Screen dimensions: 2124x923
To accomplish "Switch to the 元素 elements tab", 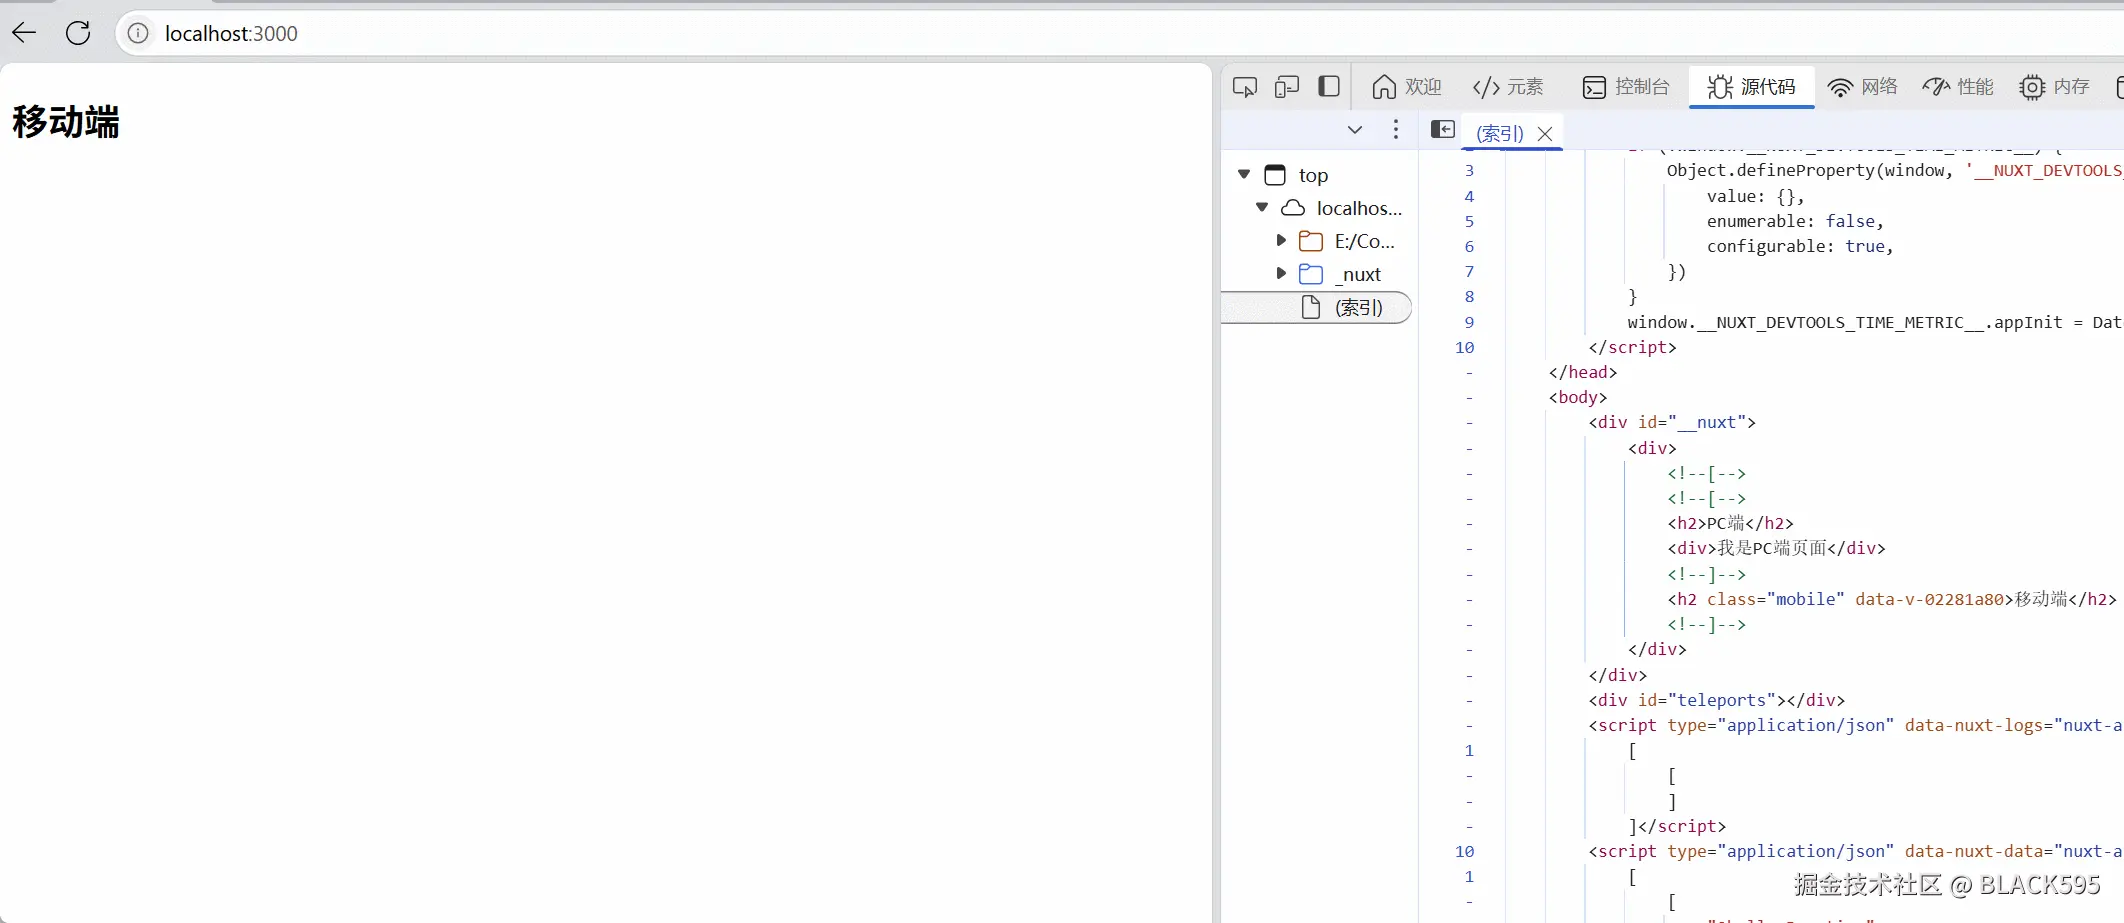I will pyautogui.click(x=1508, y=87).
